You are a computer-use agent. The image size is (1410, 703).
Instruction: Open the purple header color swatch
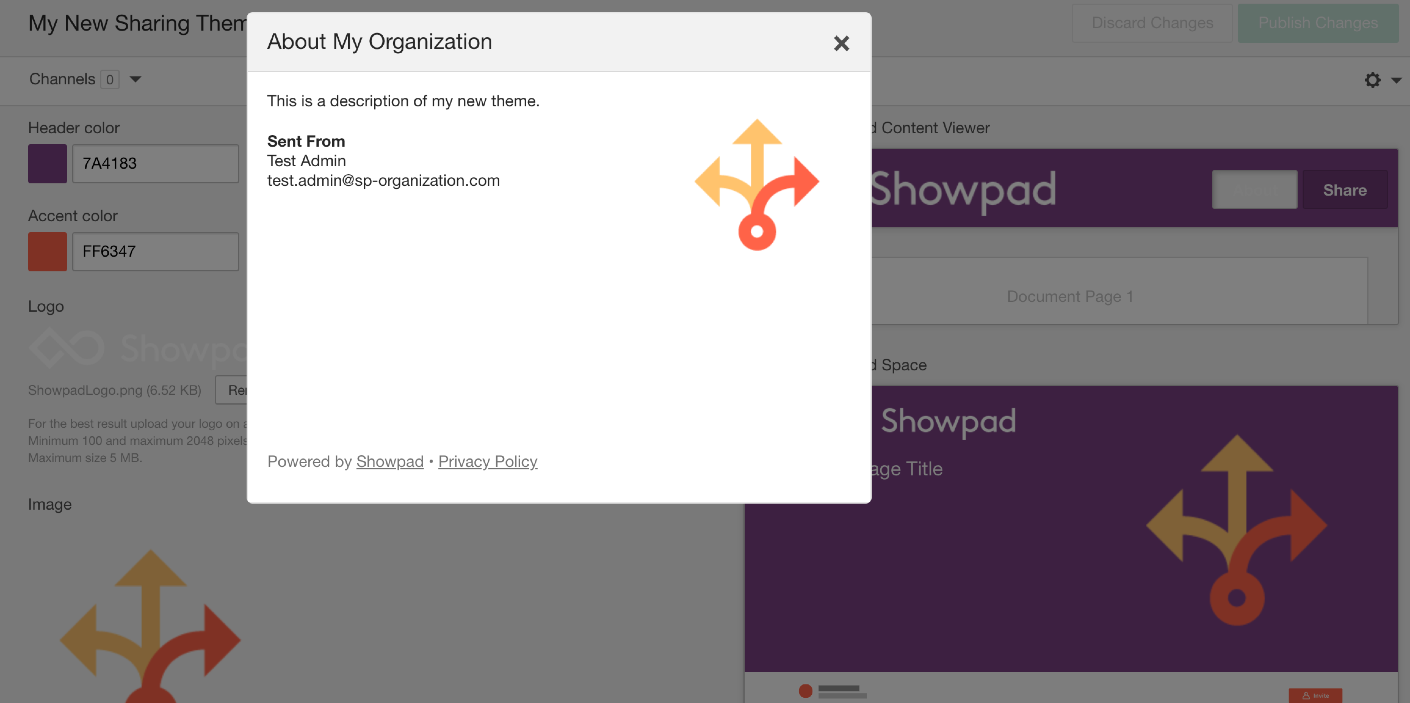(x=48, y=164)
